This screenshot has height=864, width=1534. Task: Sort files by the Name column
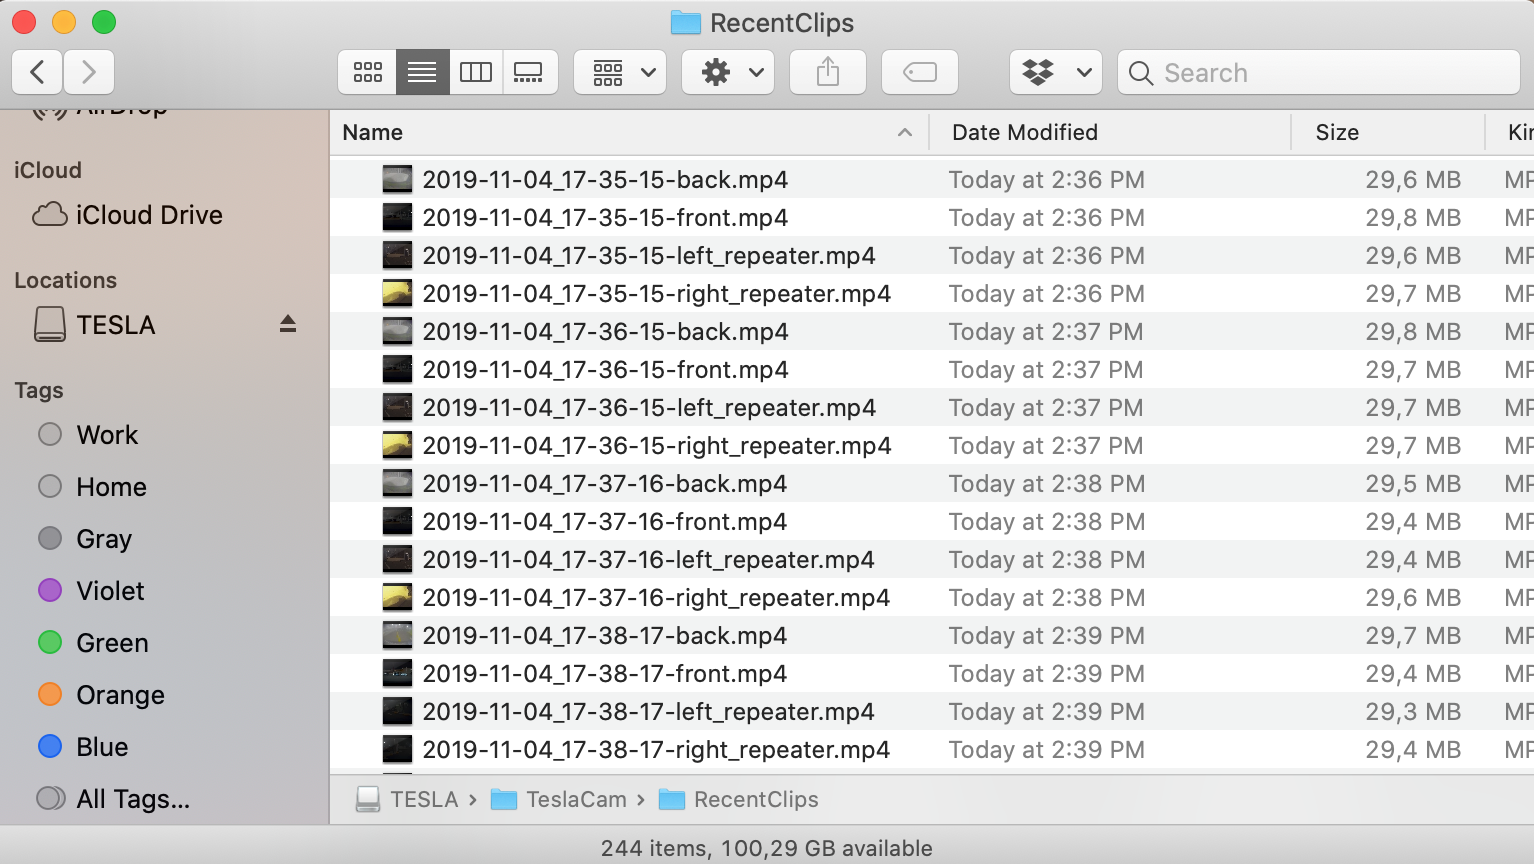coord(373,132)
